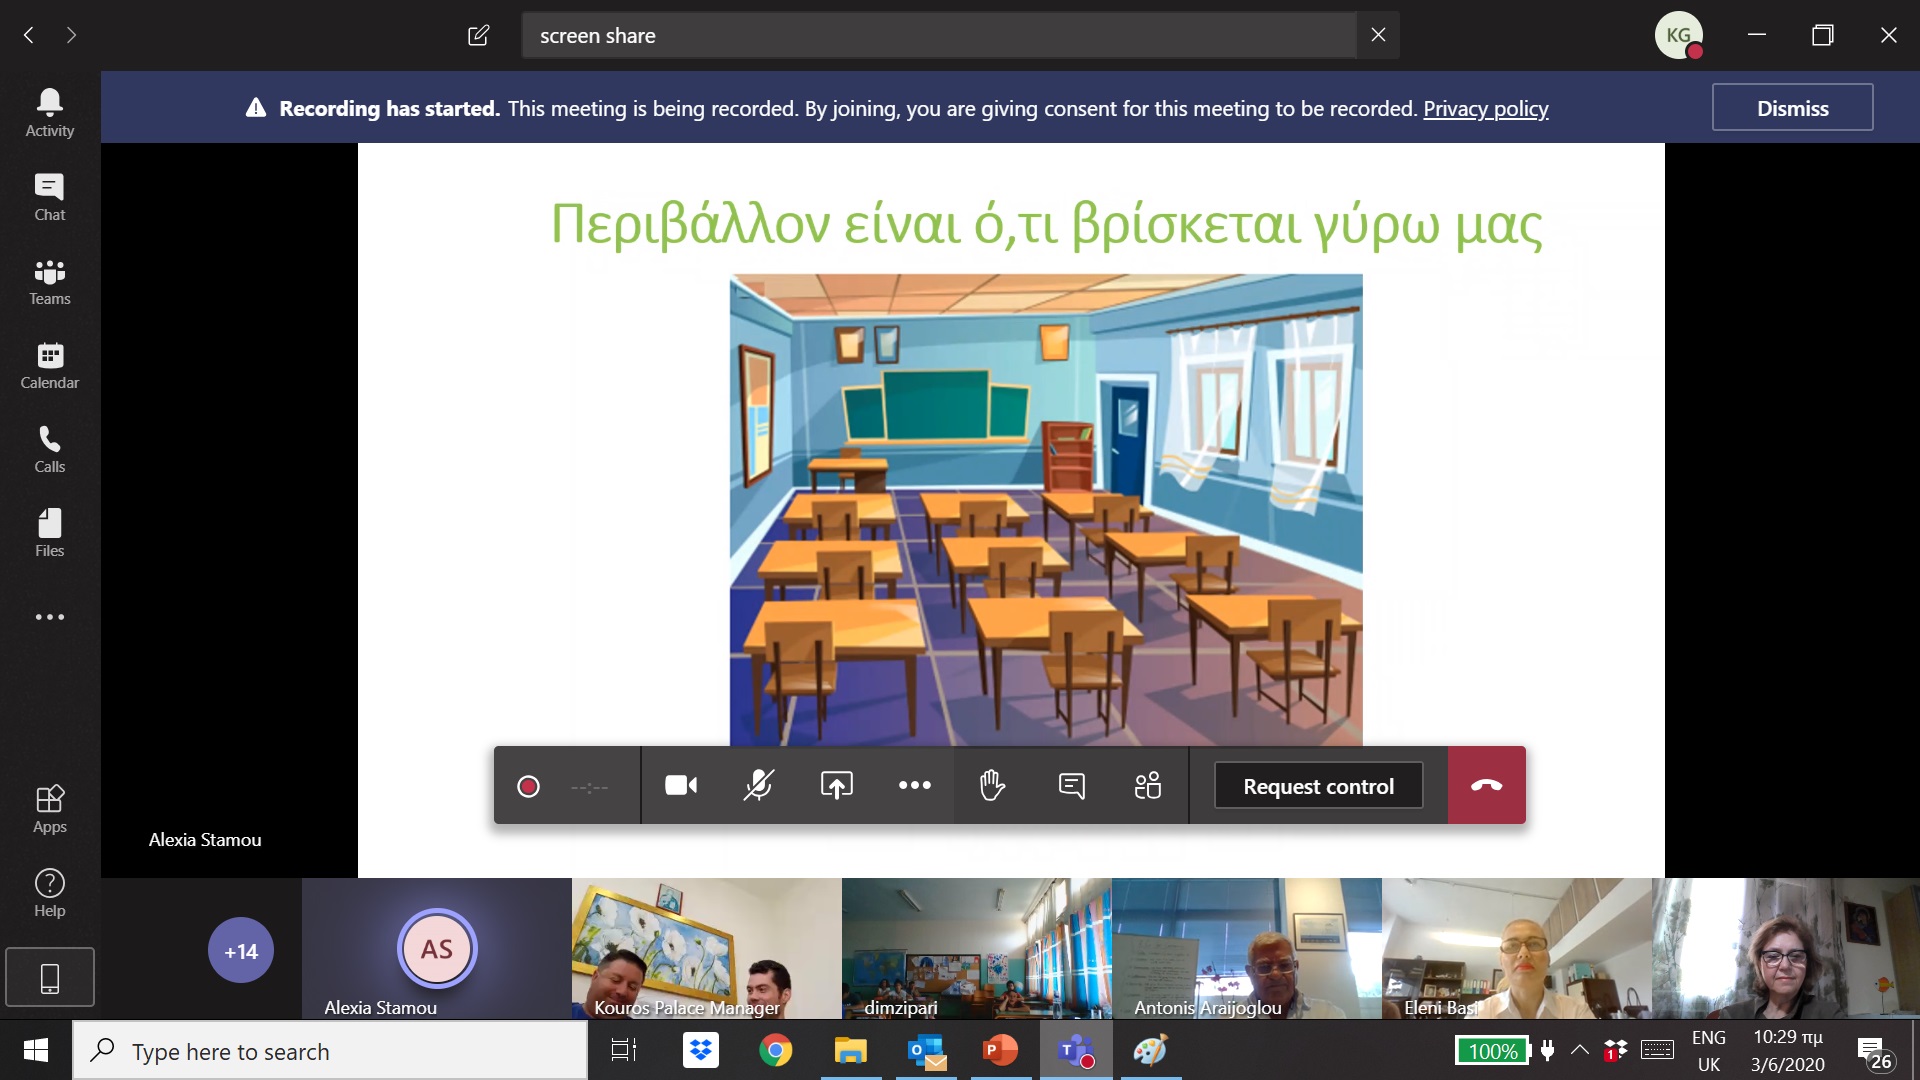Click the Request control button

coord(1317,787)
